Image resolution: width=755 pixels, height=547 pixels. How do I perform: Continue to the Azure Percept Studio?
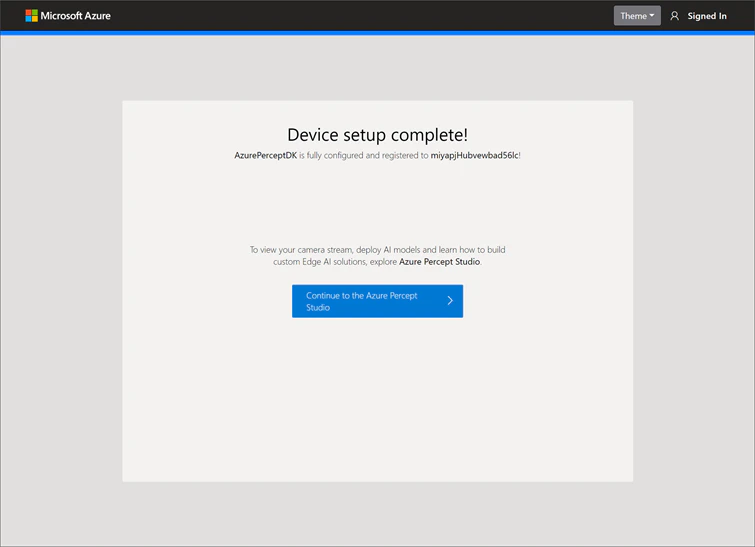point(378,301)
